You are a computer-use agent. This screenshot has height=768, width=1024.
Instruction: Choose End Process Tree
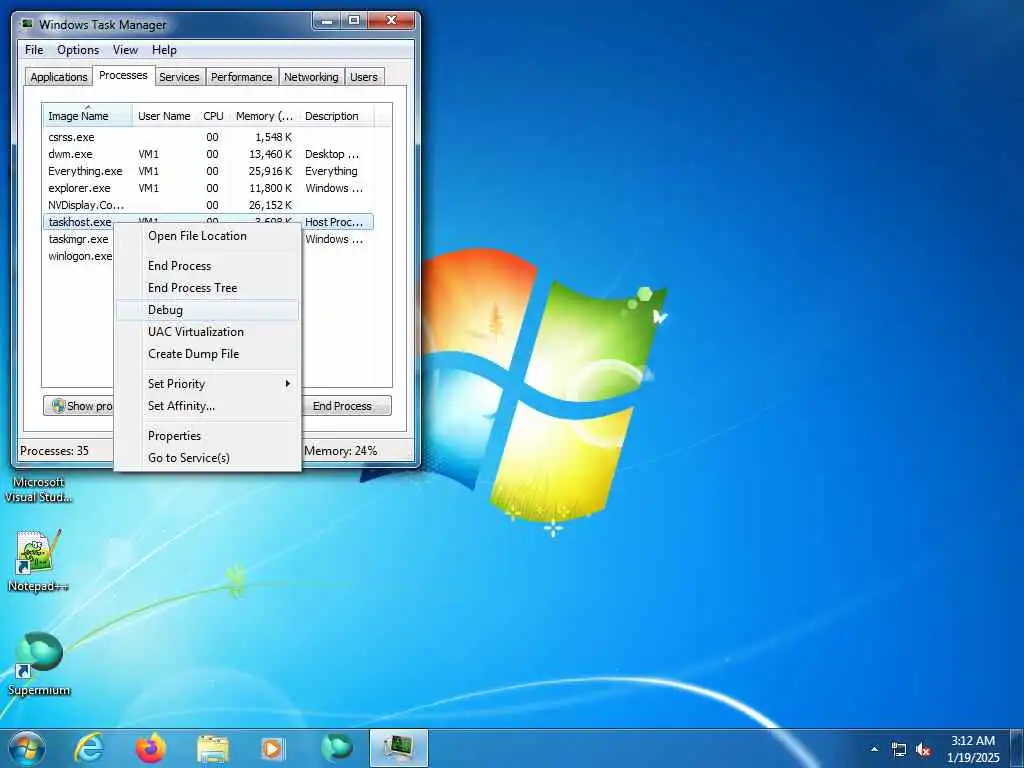208,288
